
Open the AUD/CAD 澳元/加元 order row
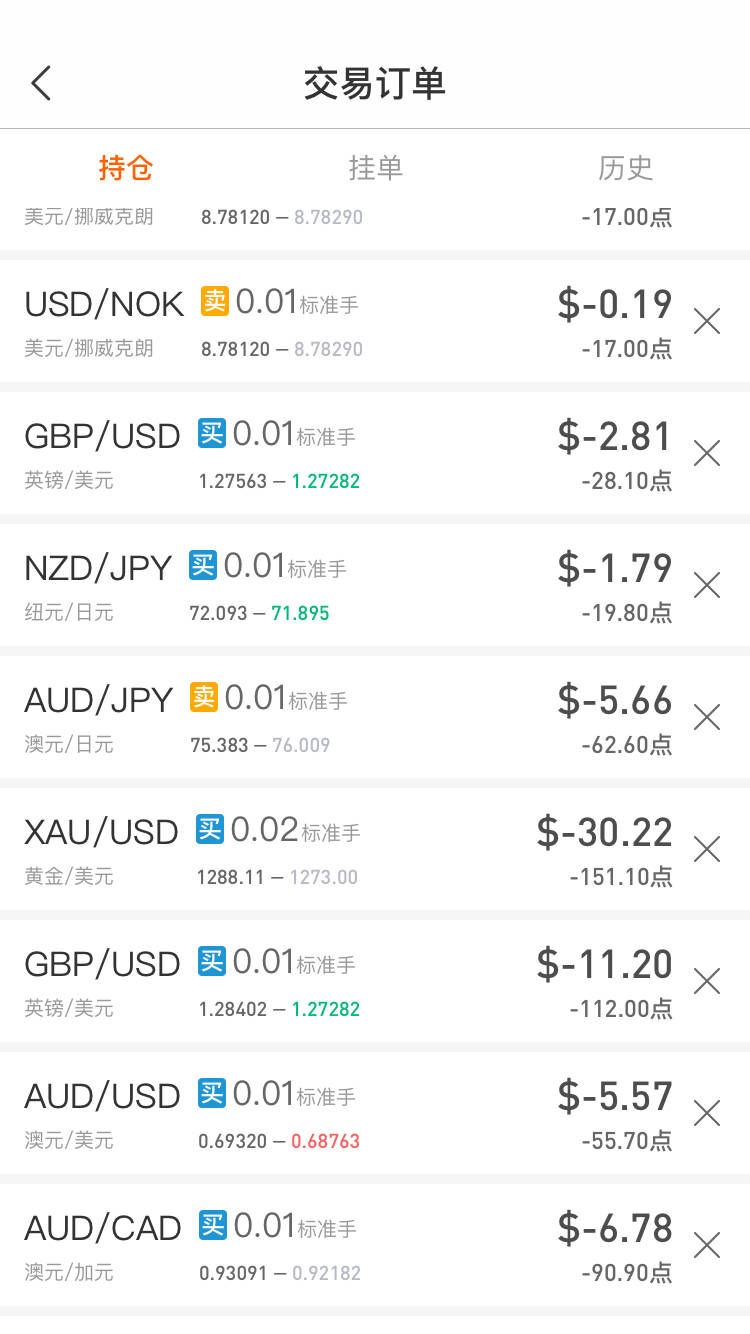click(375, 1245)
